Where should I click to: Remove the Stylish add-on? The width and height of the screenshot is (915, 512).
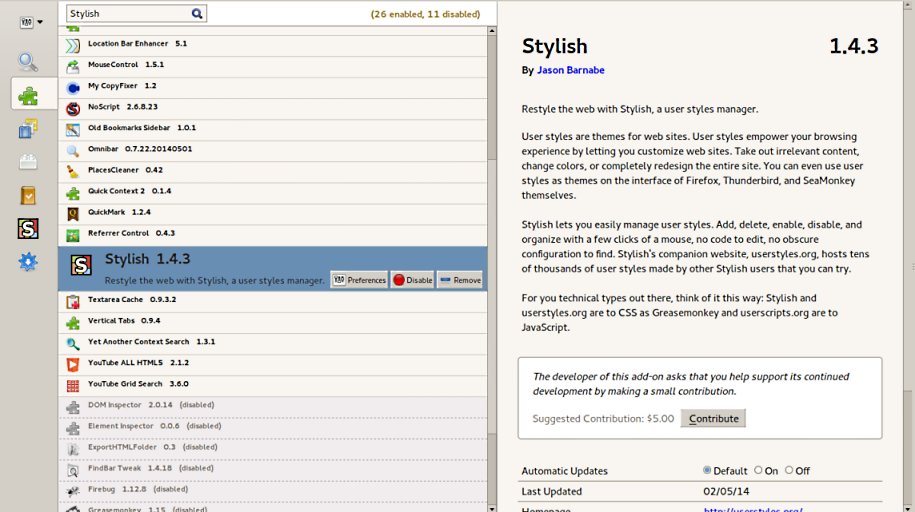(460, 280)
